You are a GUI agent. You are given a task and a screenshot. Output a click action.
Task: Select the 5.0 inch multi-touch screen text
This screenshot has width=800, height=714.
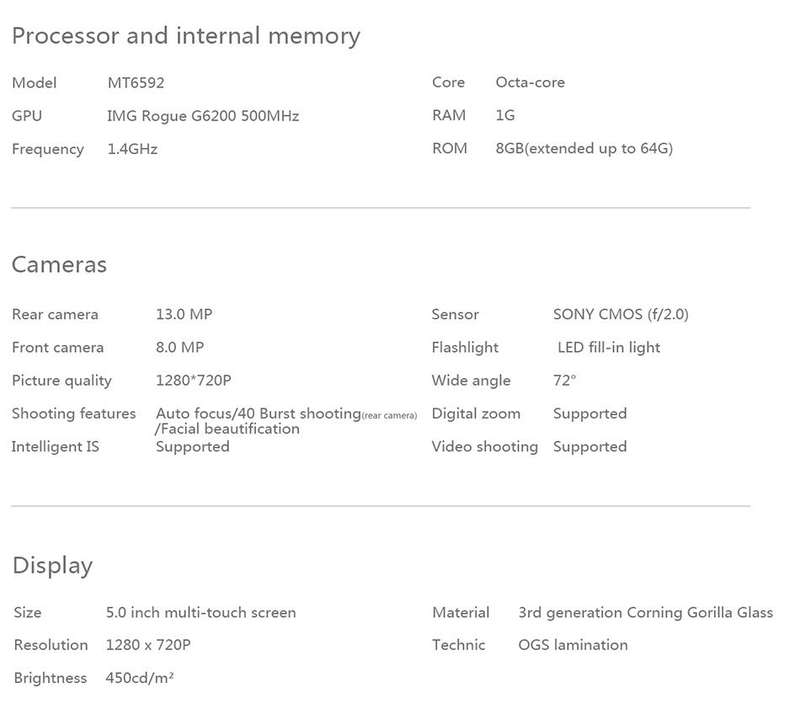201,612
